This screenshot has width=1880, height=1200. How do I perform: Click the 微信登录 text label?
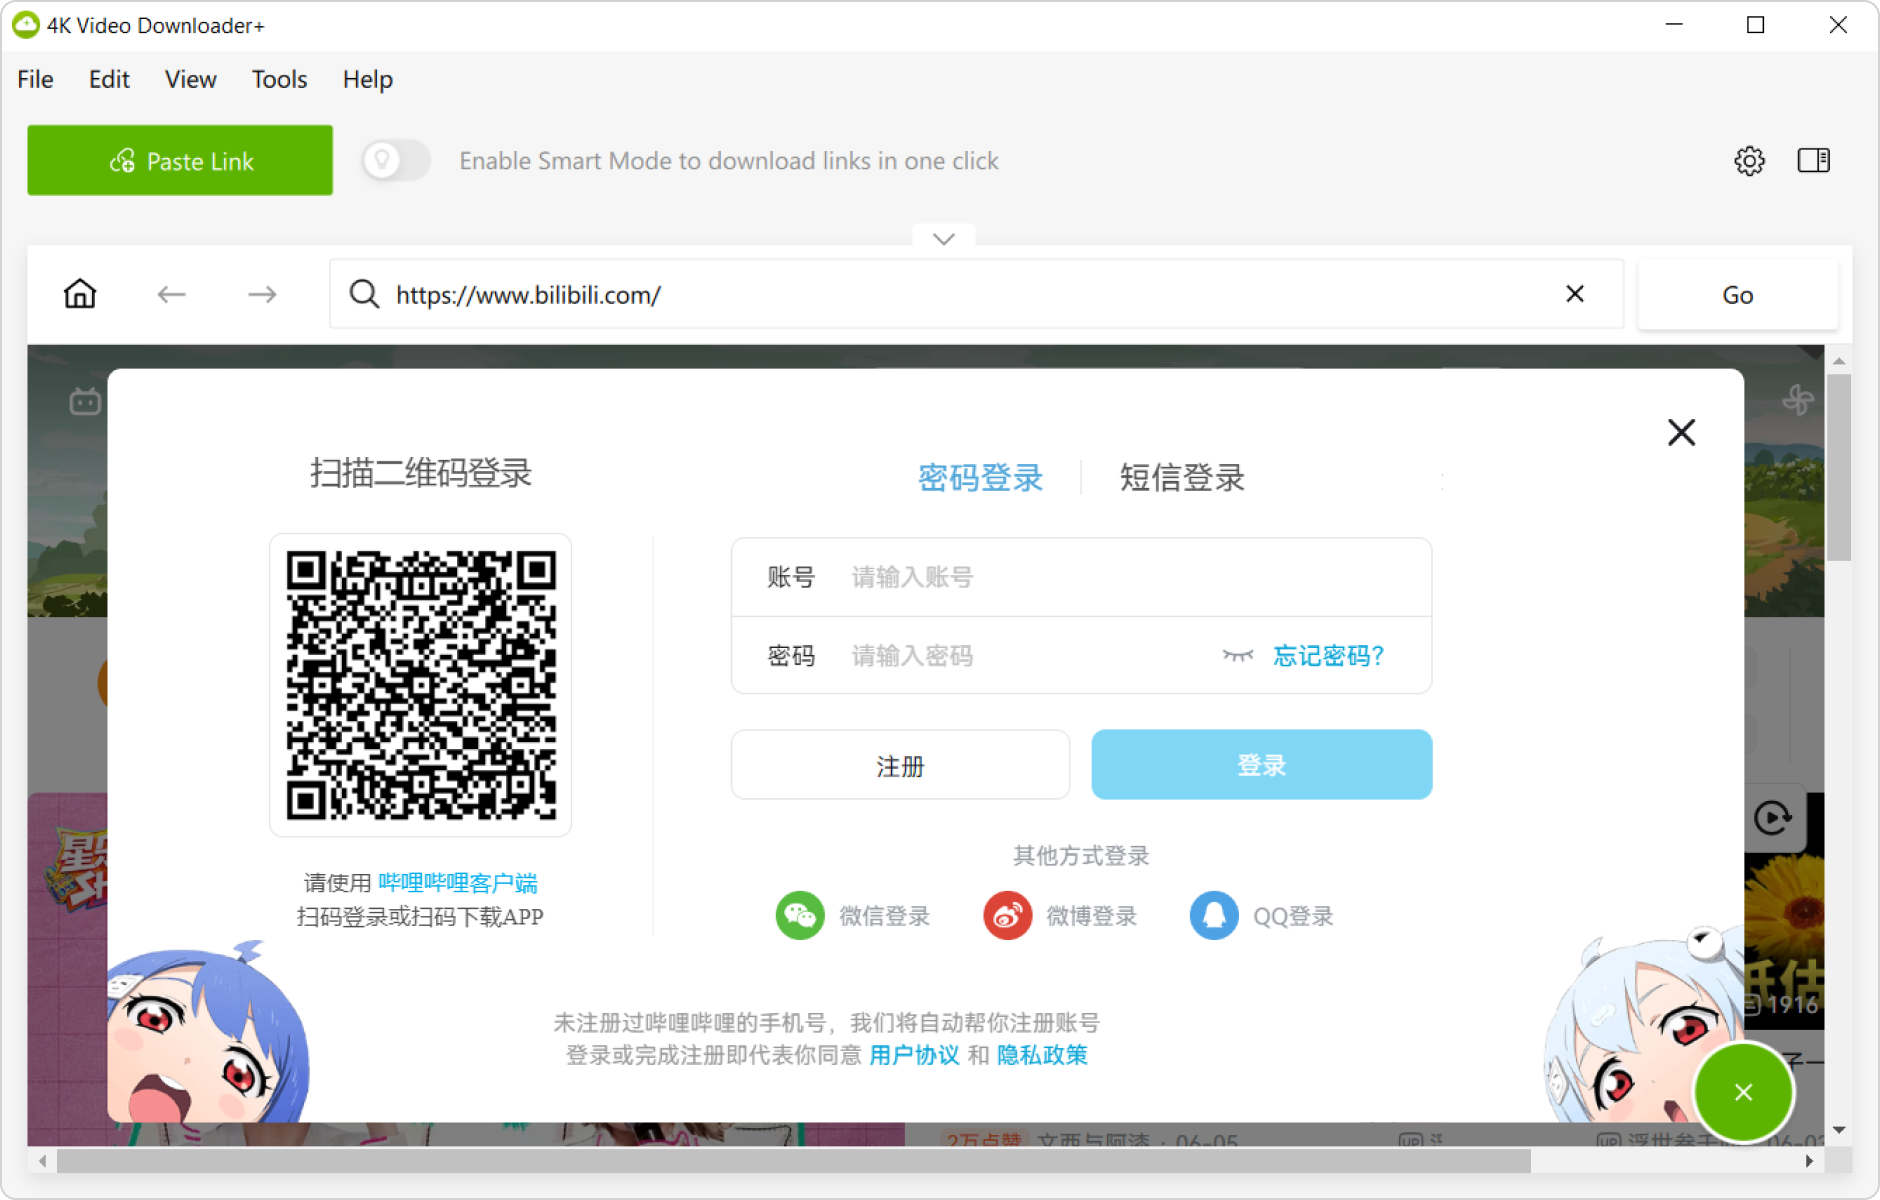click(x=885, y=916)
